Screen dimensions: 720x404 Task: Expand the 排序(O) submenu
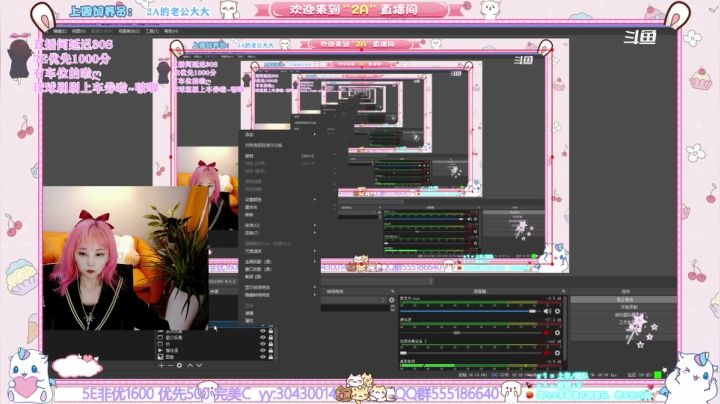pyautogui.click(x=280, y=225)
